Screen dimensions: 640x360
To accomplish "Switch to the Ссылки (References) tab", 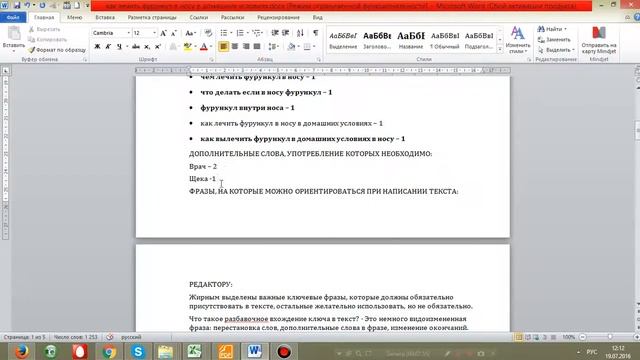I will (199, 18).
